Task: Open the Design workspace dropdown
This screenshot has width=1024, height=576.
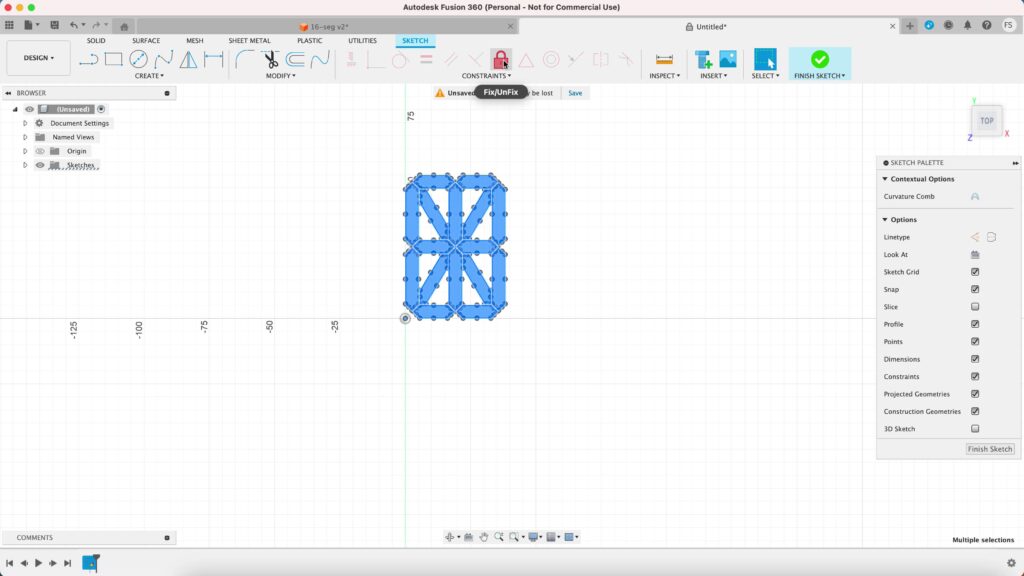Action: point(39,58)
